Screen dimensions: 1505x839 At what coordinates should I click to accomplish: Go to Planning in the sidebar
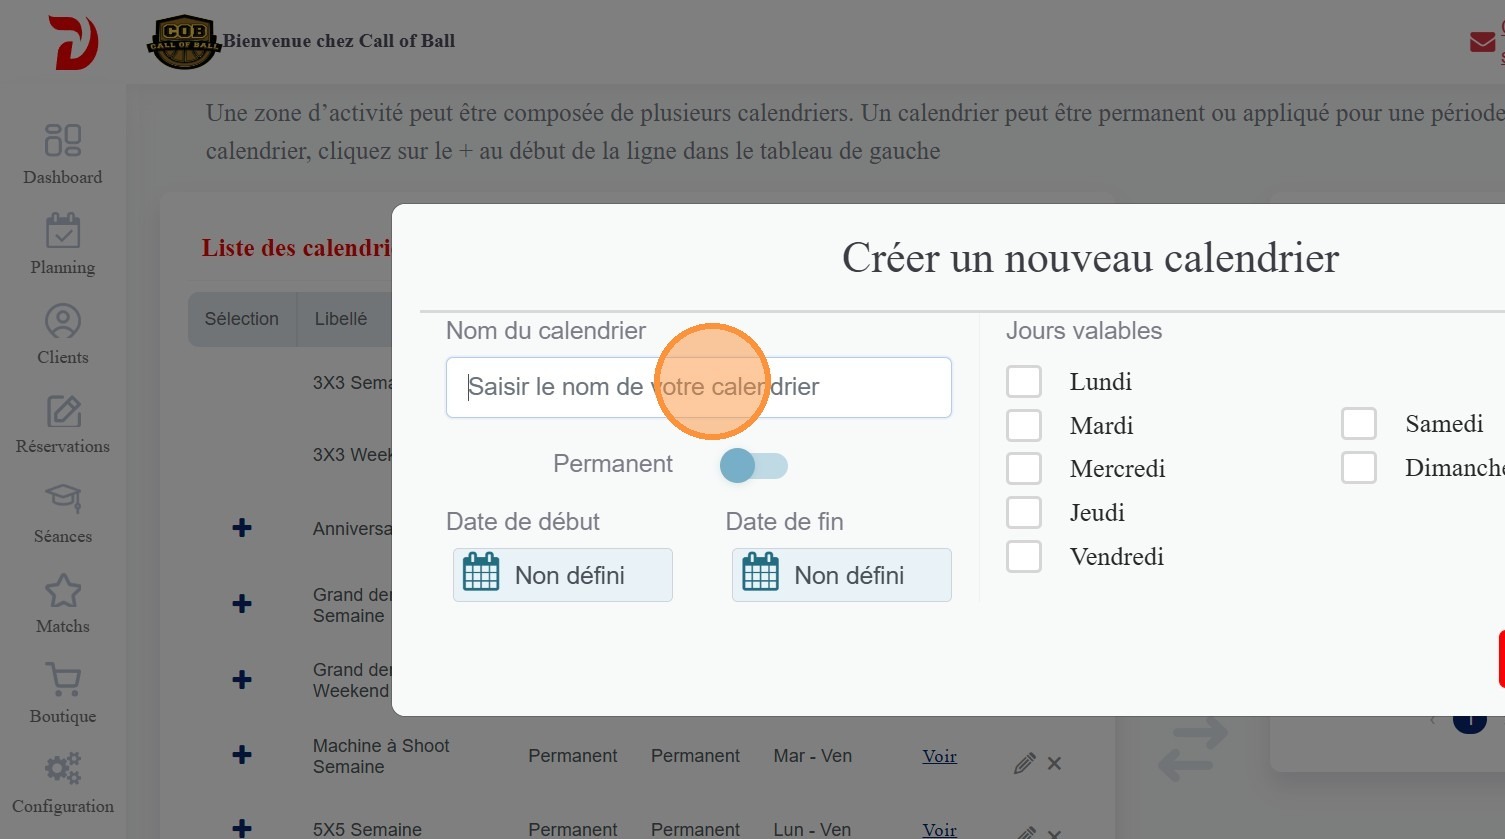click(x=62, y=231)
